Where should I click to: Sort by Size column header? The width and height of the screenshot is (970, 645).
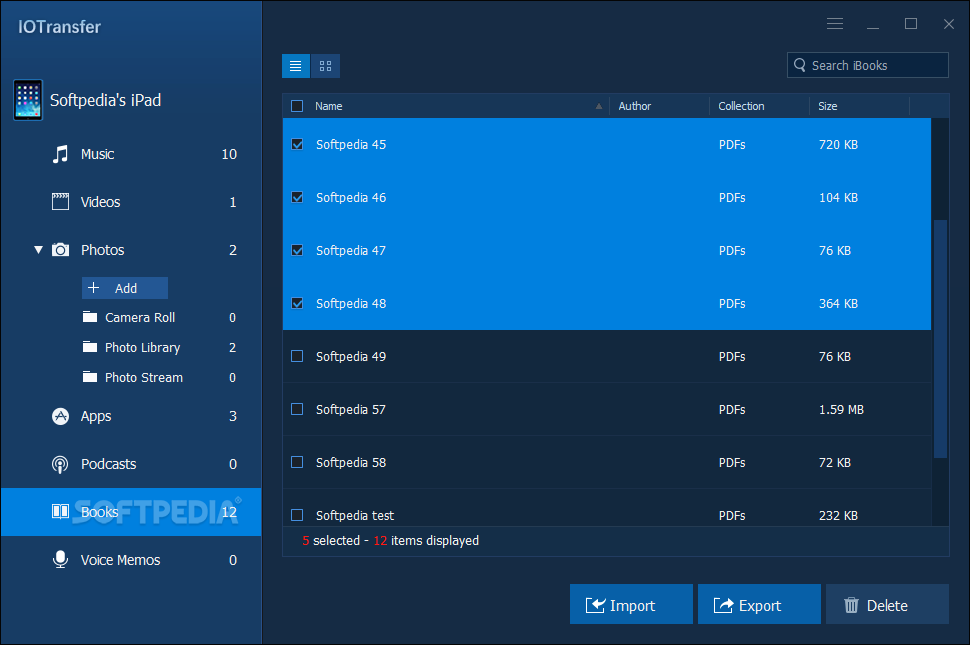pyautogui.click(x=859, y=106)
